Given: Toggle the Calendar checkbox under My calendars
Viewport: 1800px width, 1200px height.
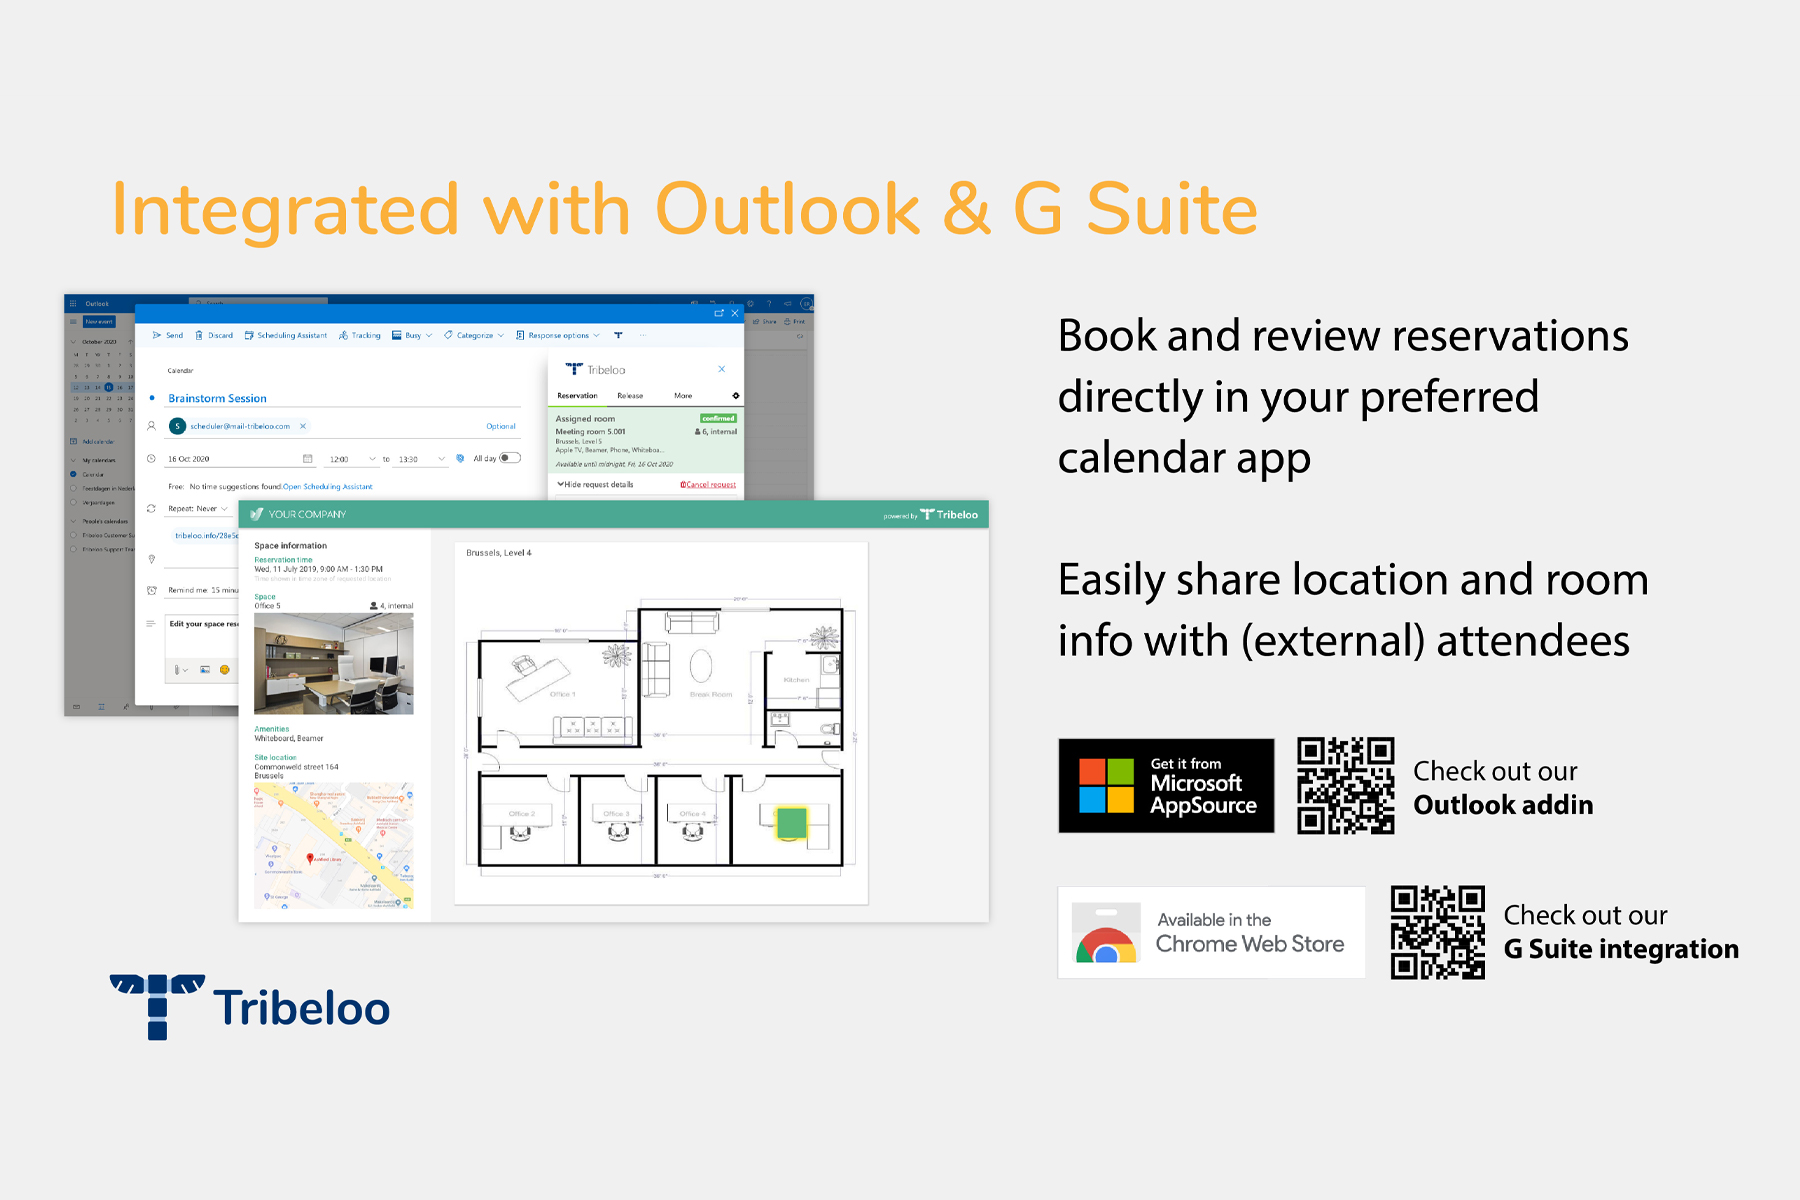Looking at the screenshot, I should pyautogui.click(x=73, y=475).
